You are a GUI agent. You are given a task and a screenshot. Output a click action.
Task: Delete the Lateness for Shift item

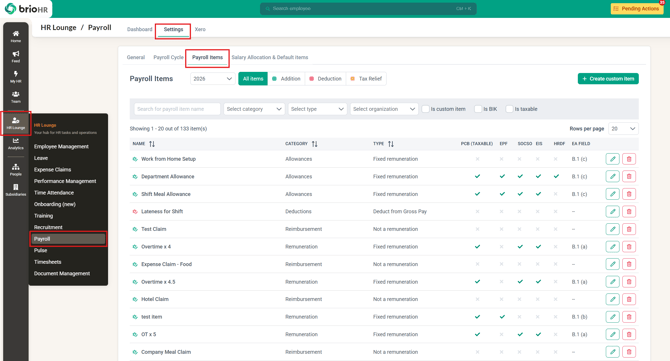[x=629, y=211]
